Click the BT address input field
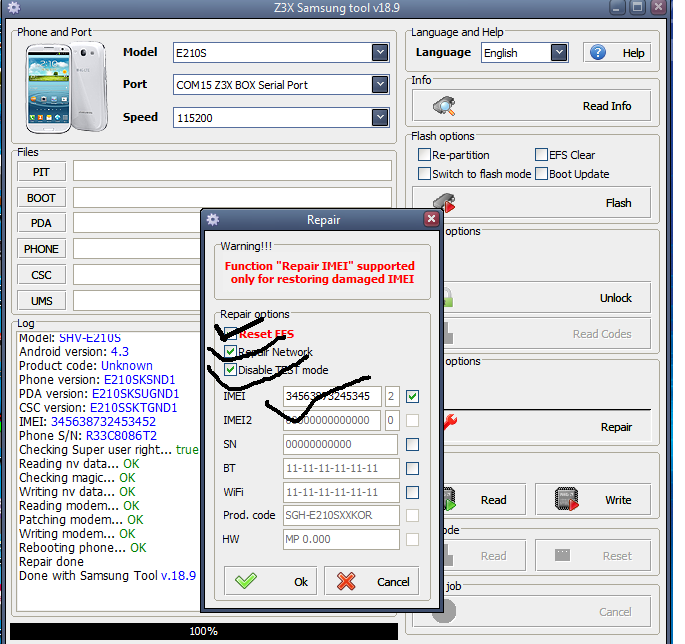Screen dimensions: 685x644 tap(341, 468)
